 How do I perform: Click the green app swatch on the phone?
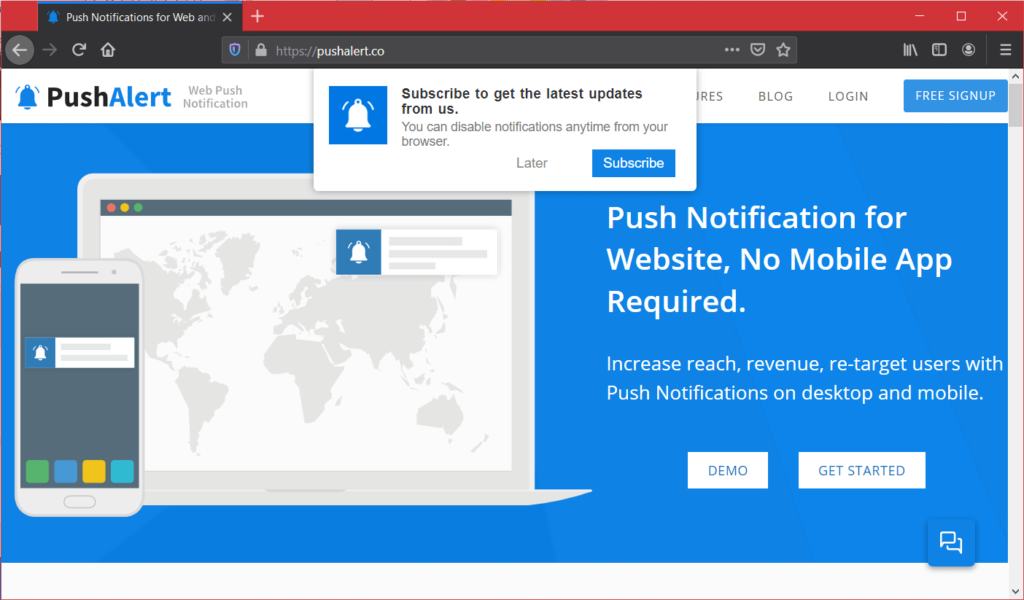37,471
